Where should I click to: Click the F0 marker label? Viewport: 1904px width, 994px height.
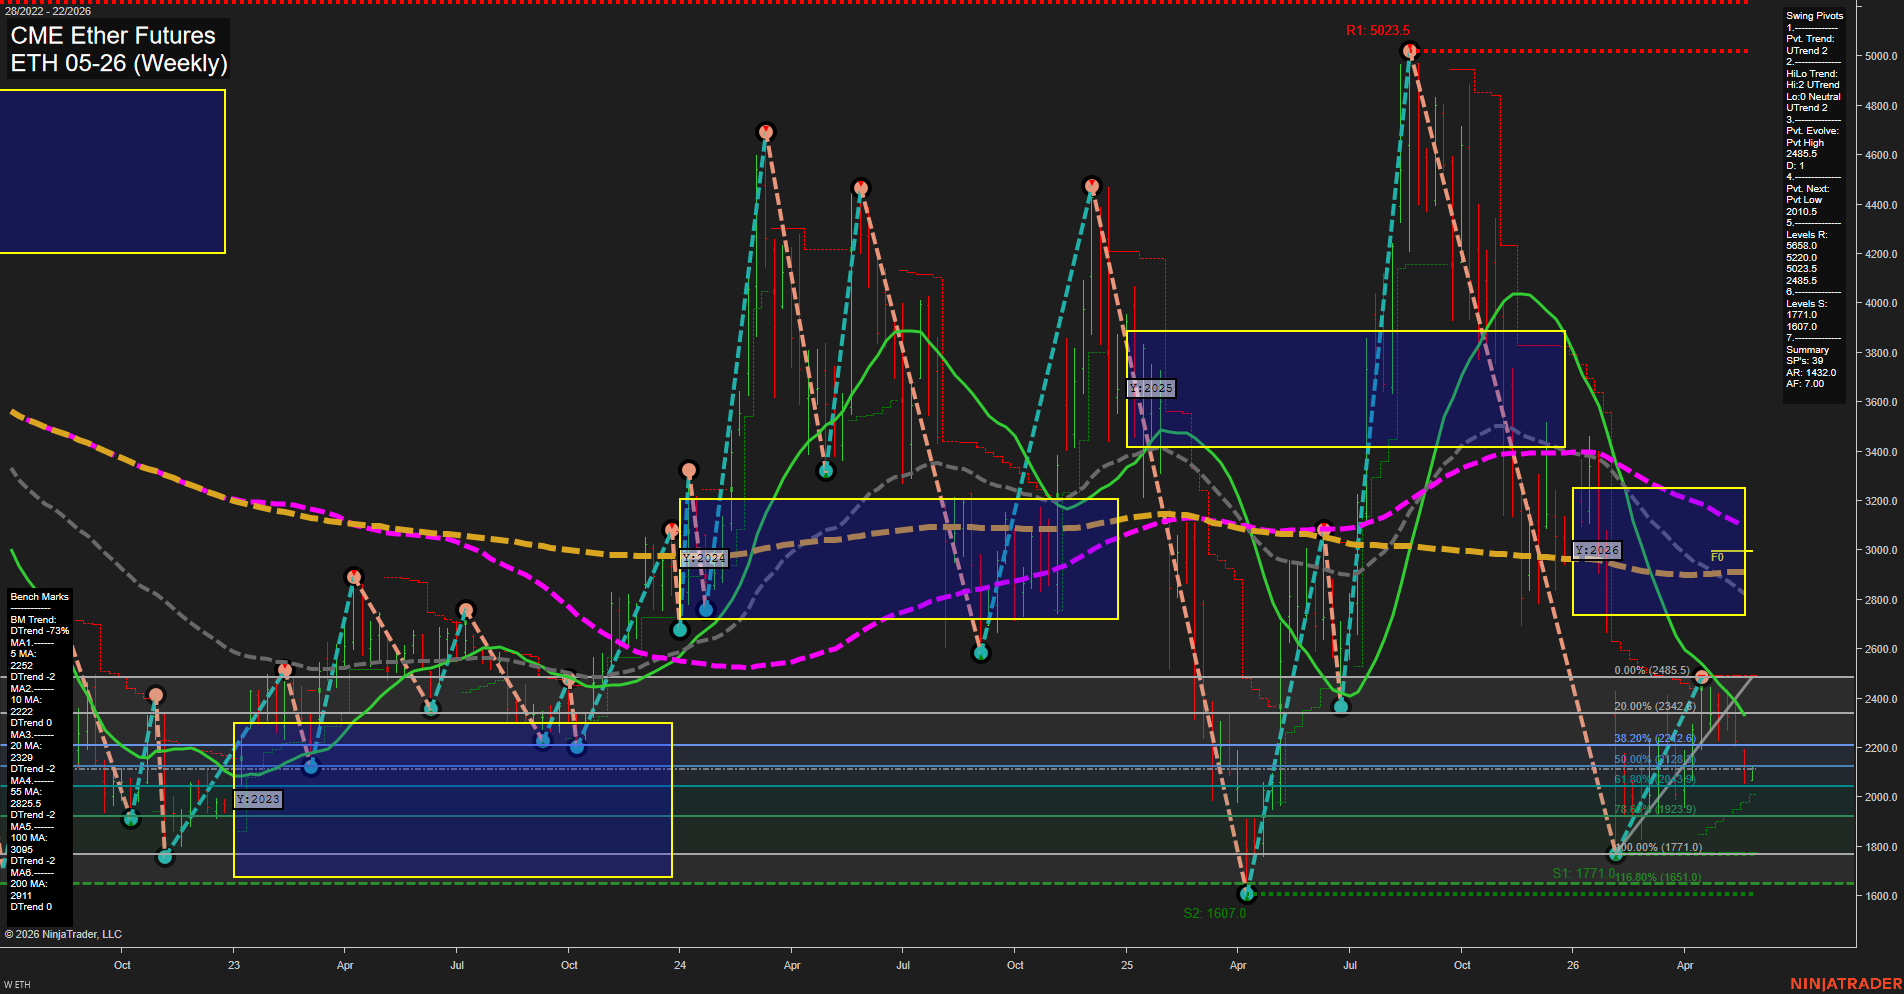click(x=1717, y=557)
